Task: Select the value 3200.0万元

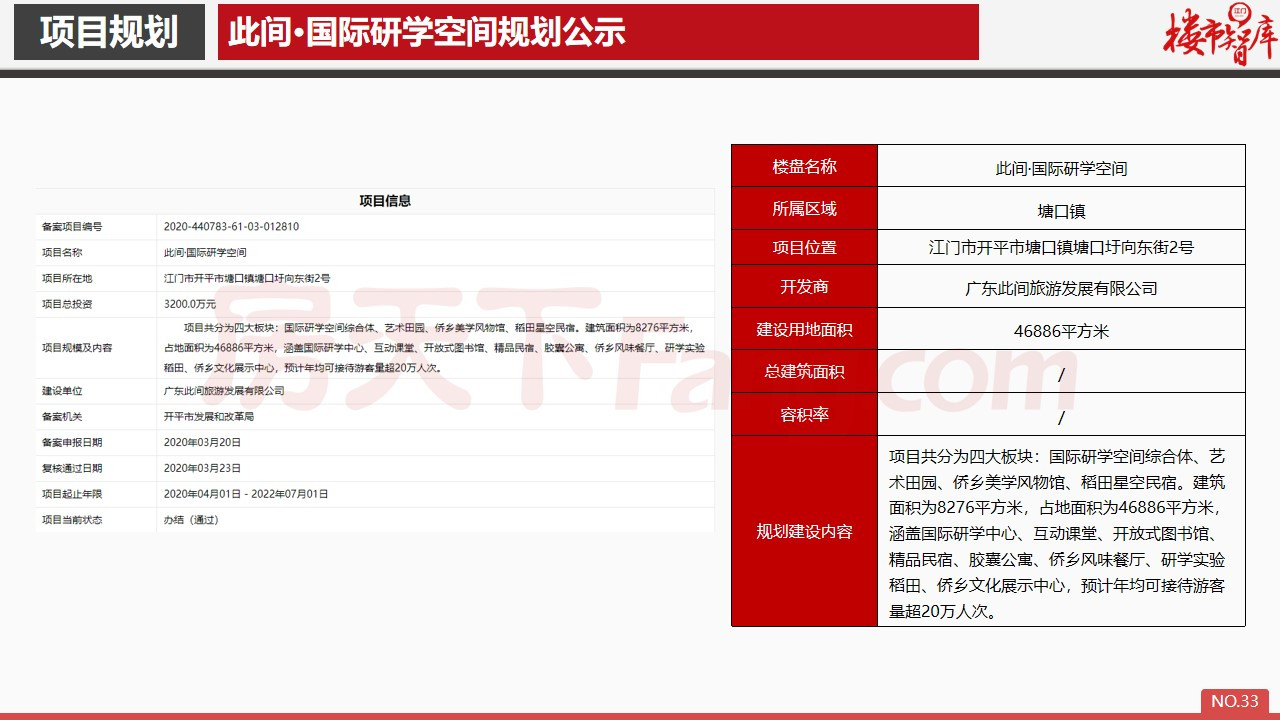Action: [190, 304]
